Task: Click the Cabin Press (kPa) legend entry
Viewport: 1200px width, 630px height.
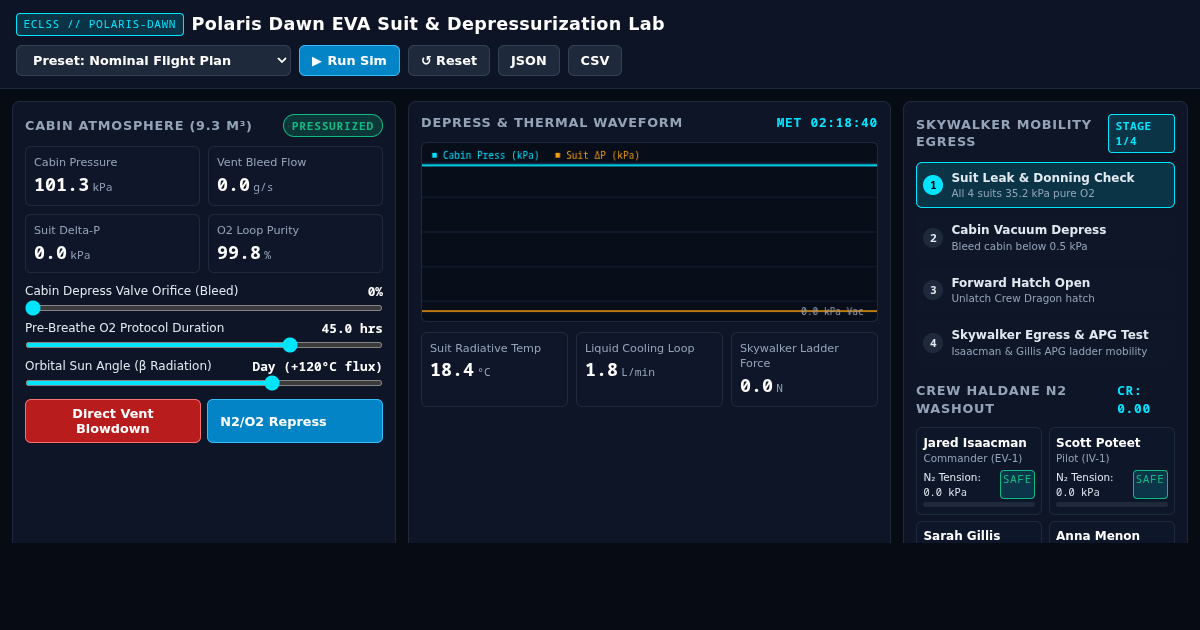Action: point(486,155)
